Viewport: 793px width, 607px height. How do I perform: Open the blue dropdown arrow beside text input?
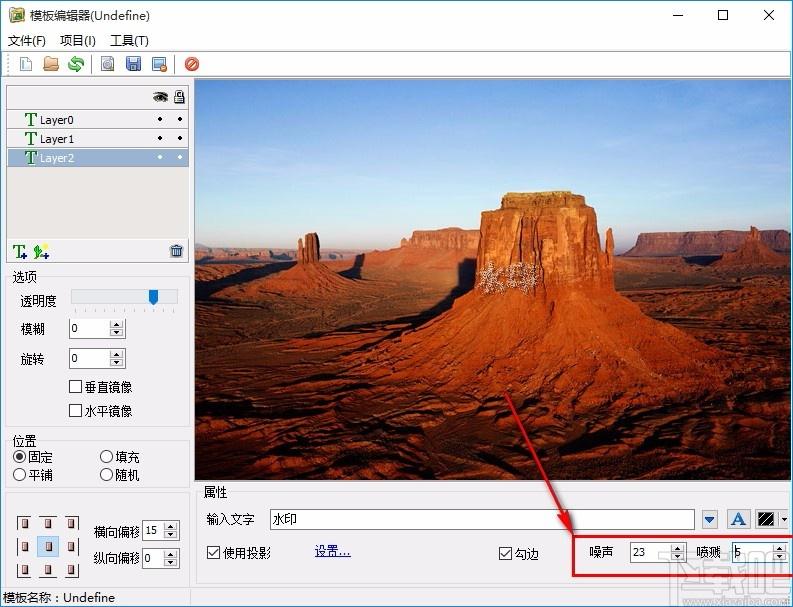click(x=710, y=519)
